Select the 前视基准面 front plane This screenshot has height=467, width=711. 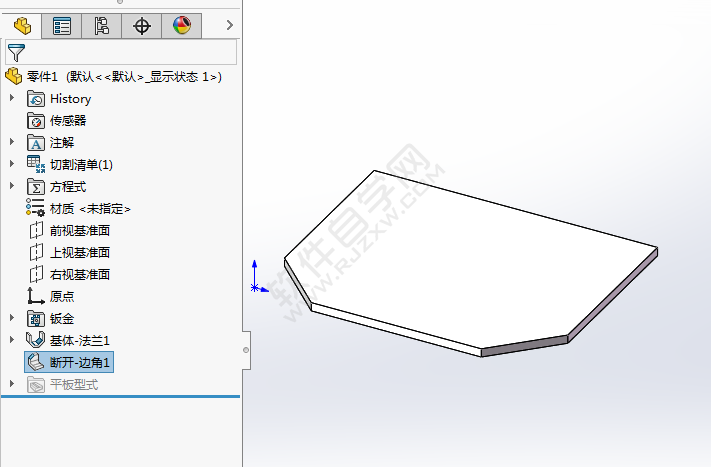(79, 230)
